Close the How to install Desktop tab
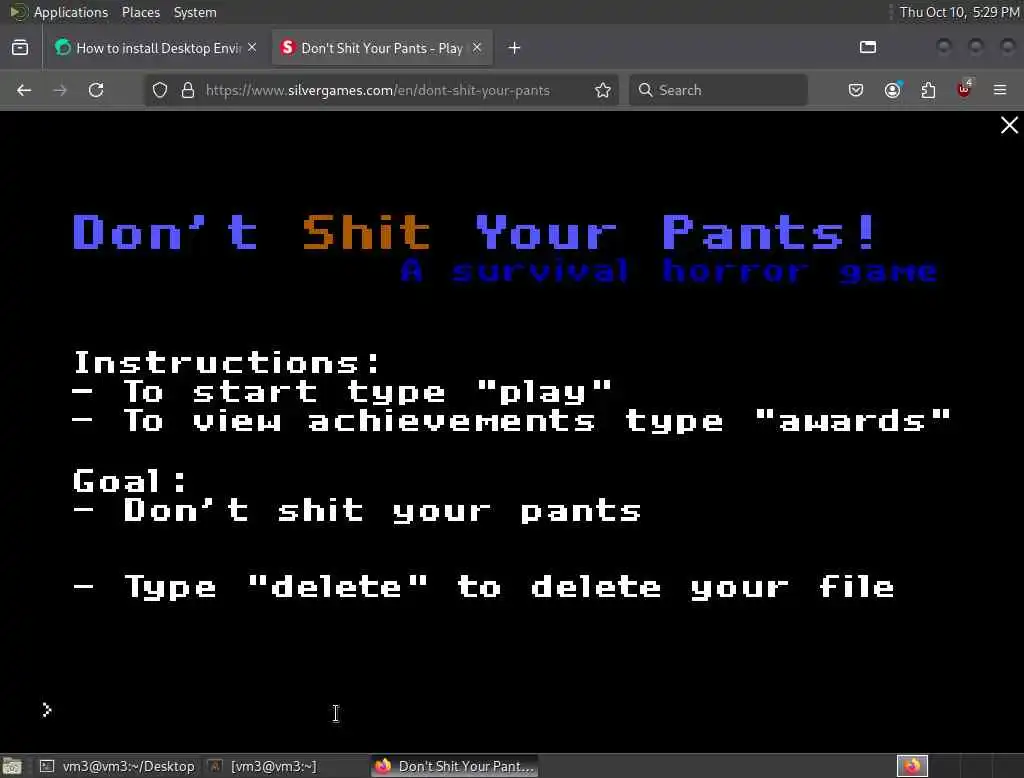Screen dimensions: 1024x778 point(252,48)
